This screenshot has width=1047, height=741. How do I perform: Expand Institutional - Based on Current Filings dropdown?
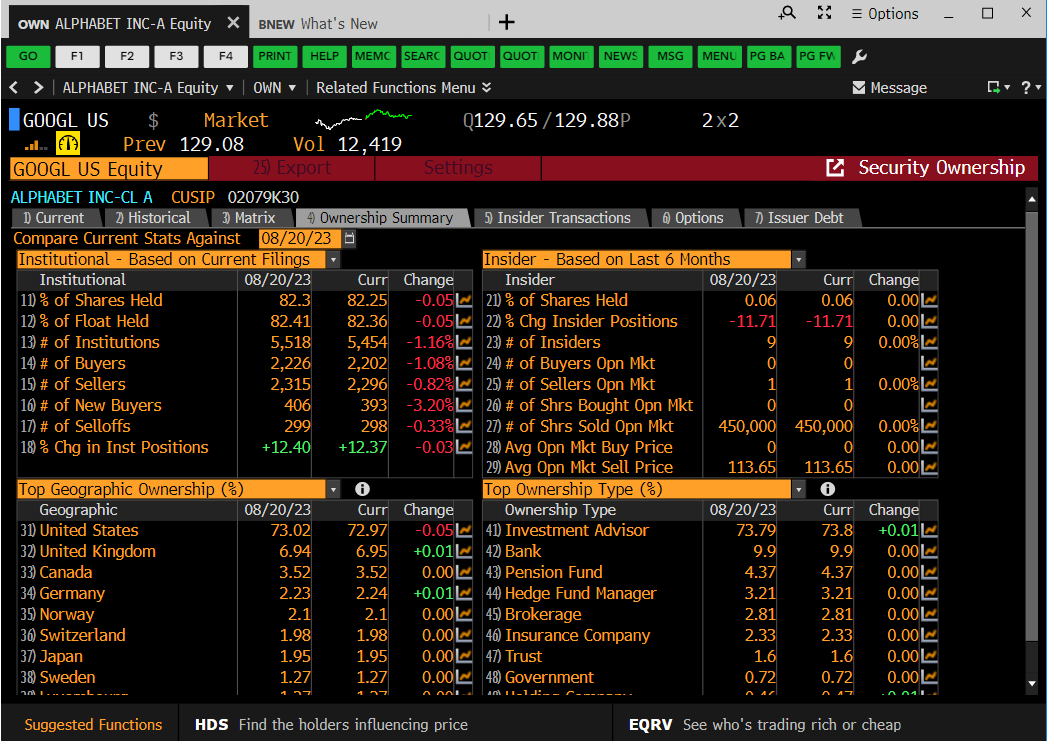pyautogui.click(x=333, y=260)
